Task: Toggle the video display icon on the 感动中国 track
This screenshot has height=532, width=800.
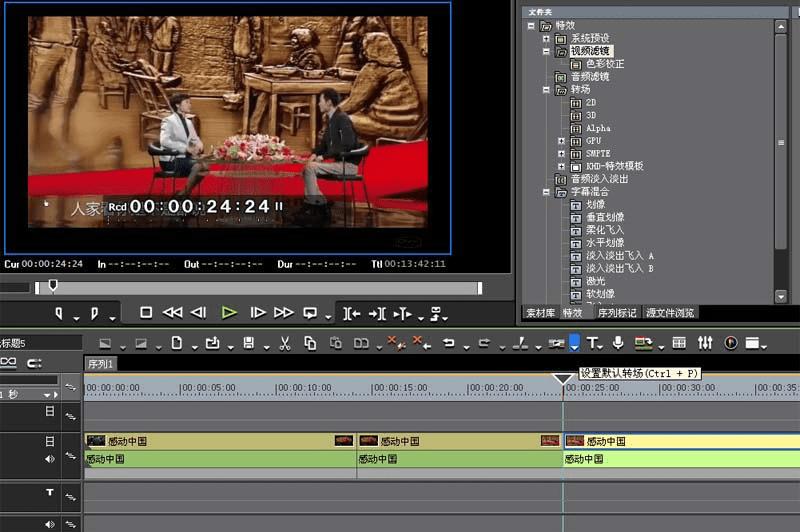Action: tap(50, 441)
